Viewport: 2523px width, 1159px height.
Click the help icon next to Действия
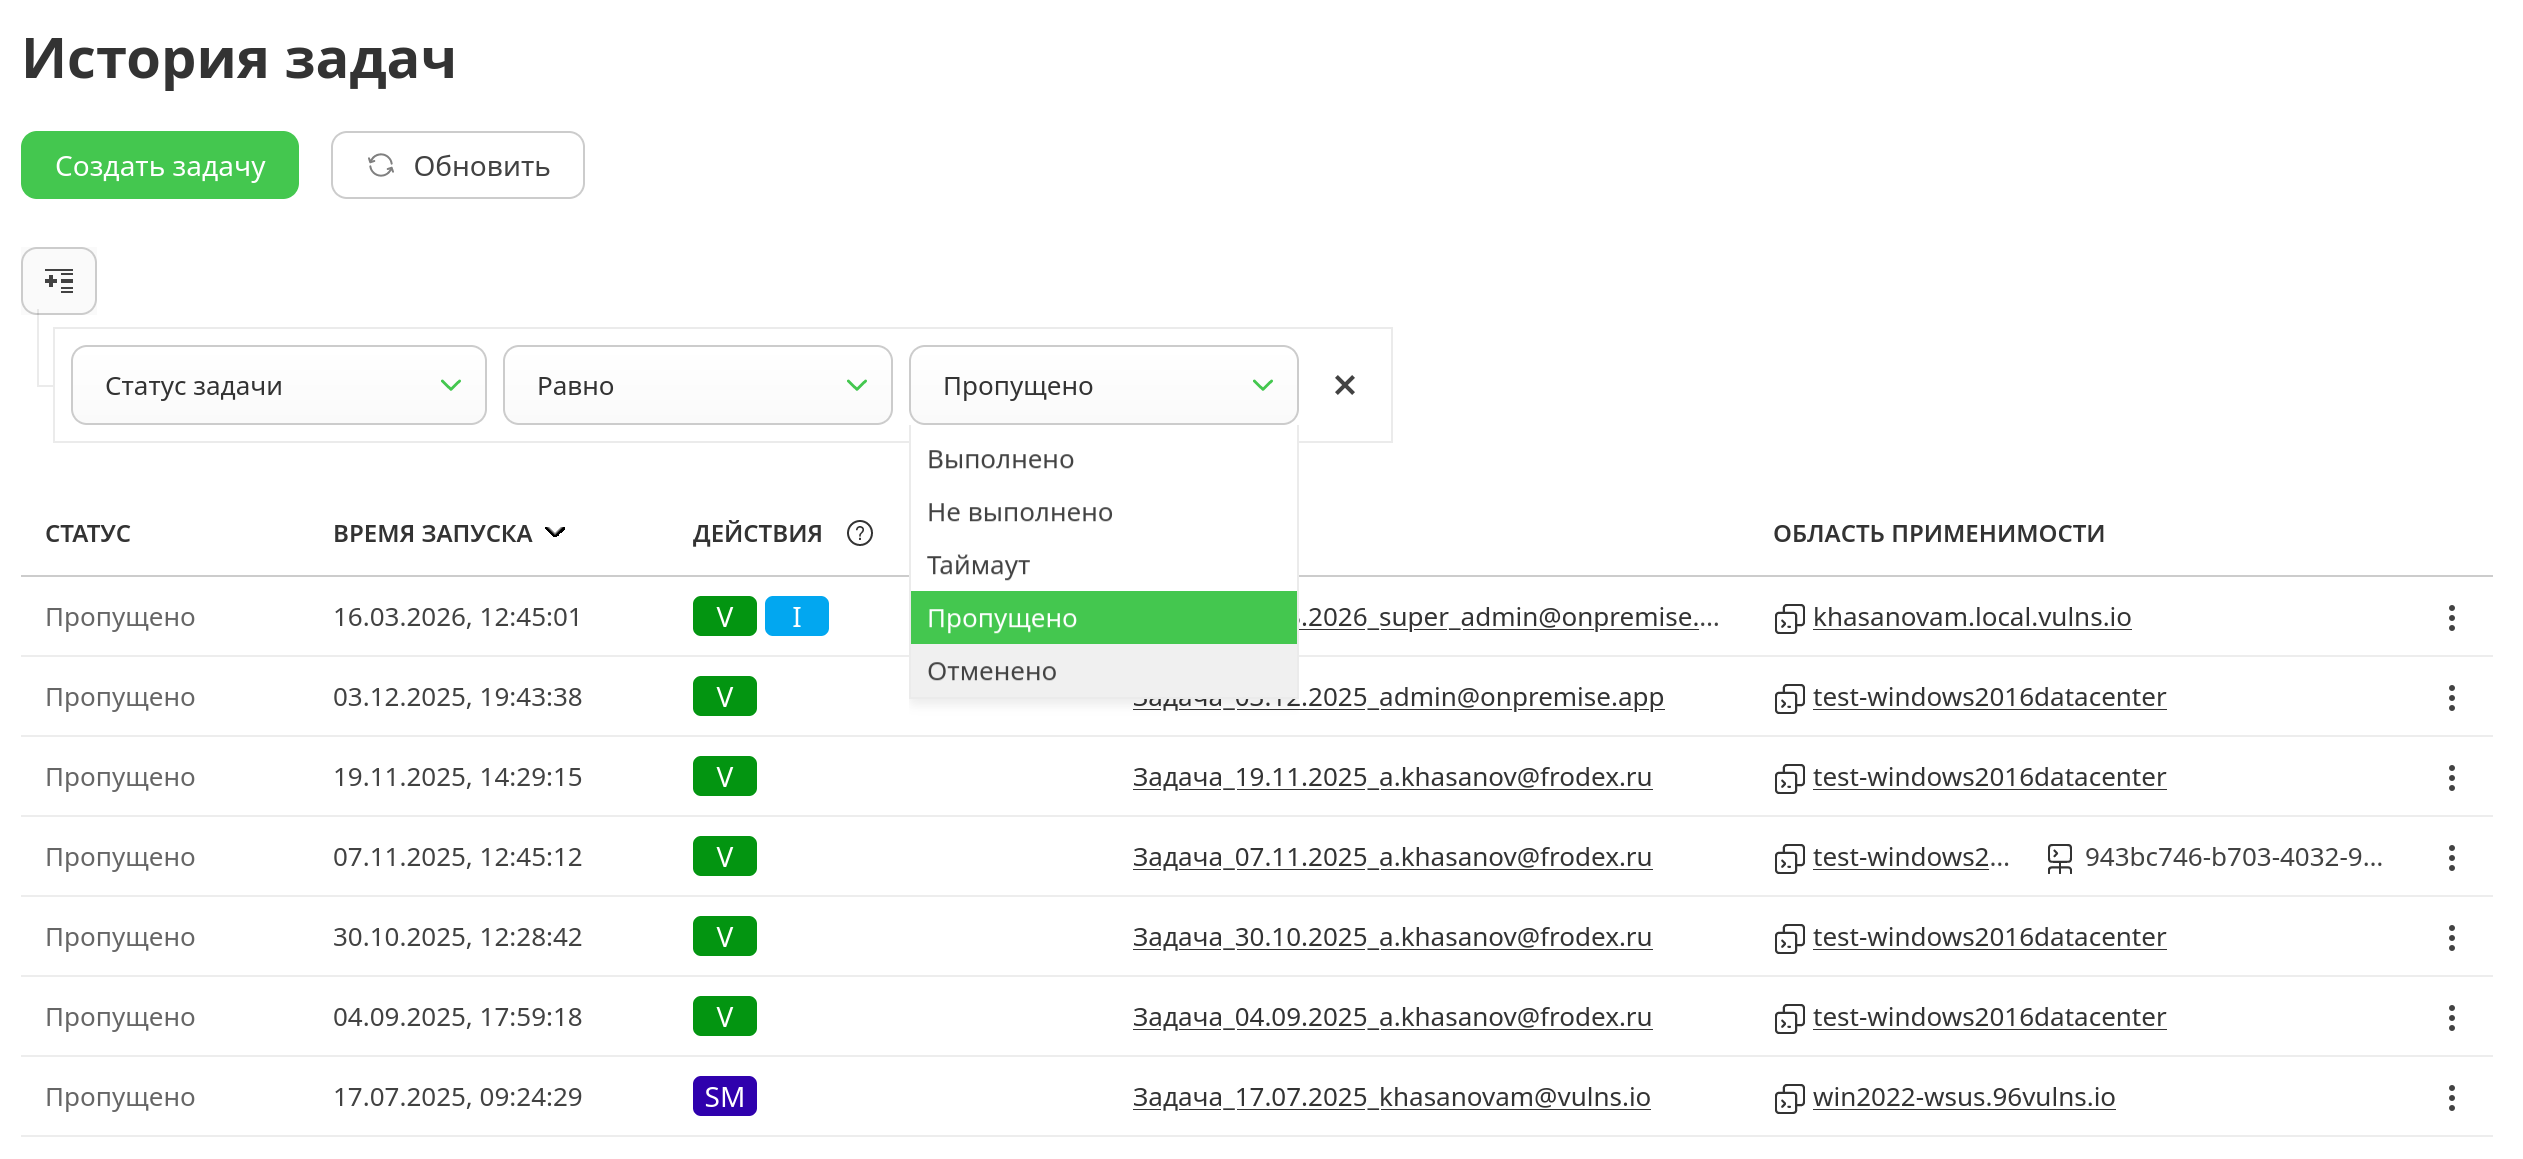[x=859, y=533]
